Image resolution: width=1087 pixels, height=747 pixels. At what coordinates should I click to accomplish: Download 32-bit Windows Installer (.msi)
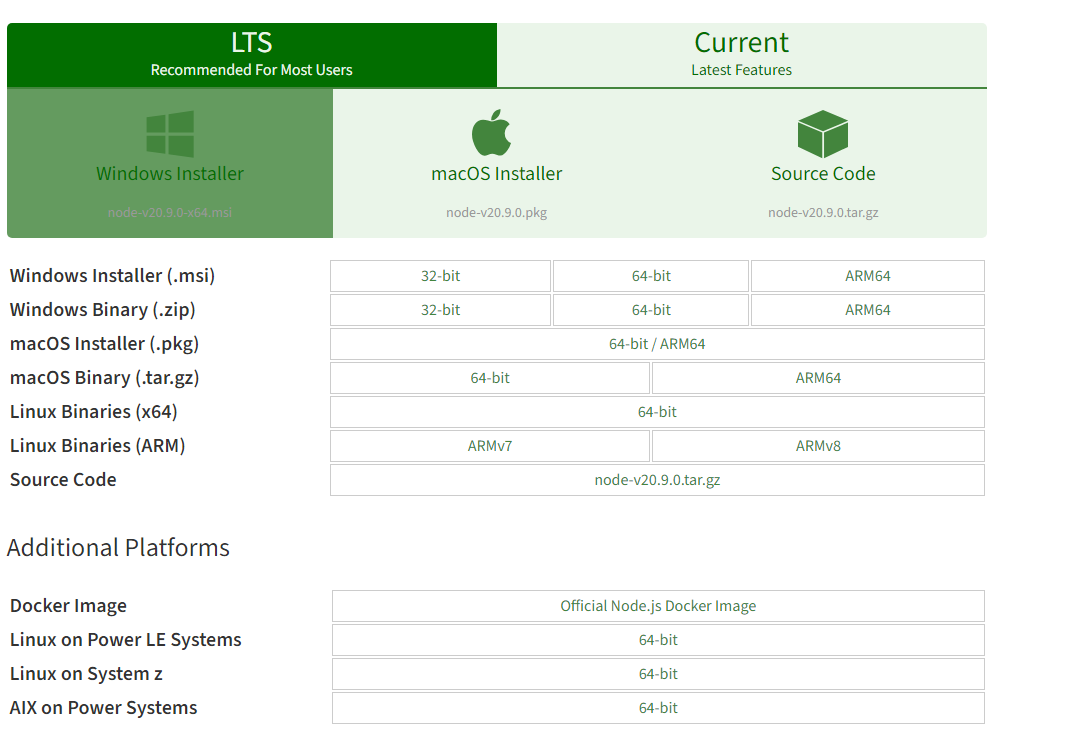click(x=440, y=276)
